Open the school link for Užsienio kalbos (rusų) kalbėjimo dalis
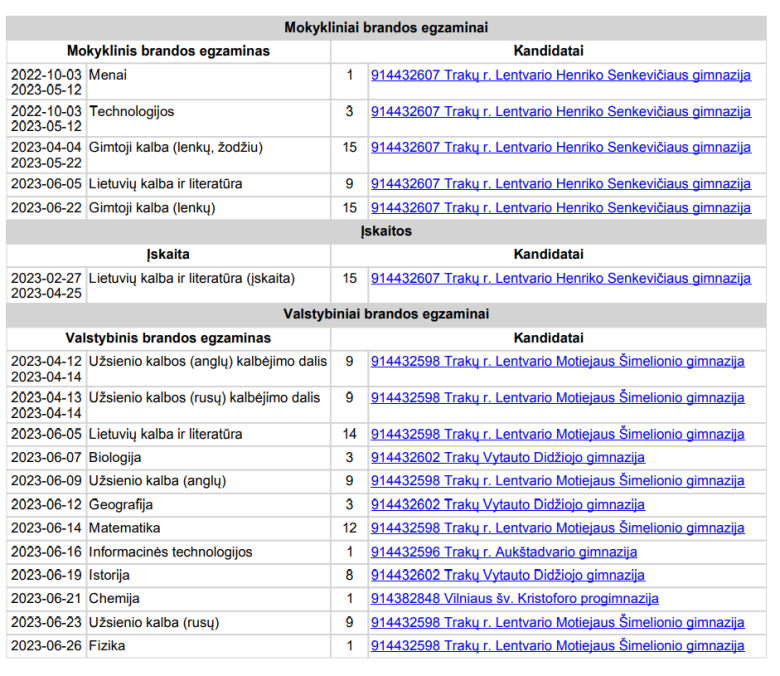The width and height of the screenshot is (780, 676). point(557,397)
